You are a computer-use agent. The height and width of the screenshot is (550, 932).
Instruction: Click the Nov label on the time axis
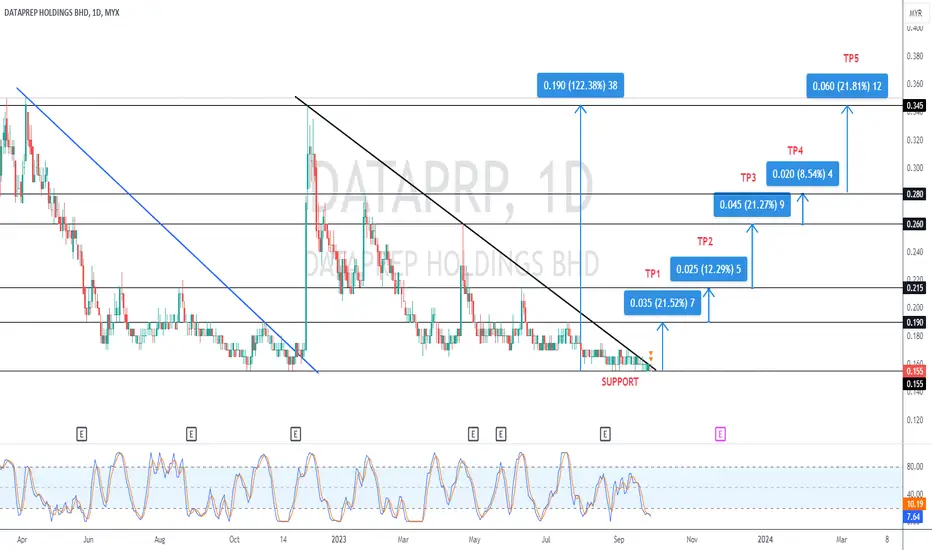692,540
